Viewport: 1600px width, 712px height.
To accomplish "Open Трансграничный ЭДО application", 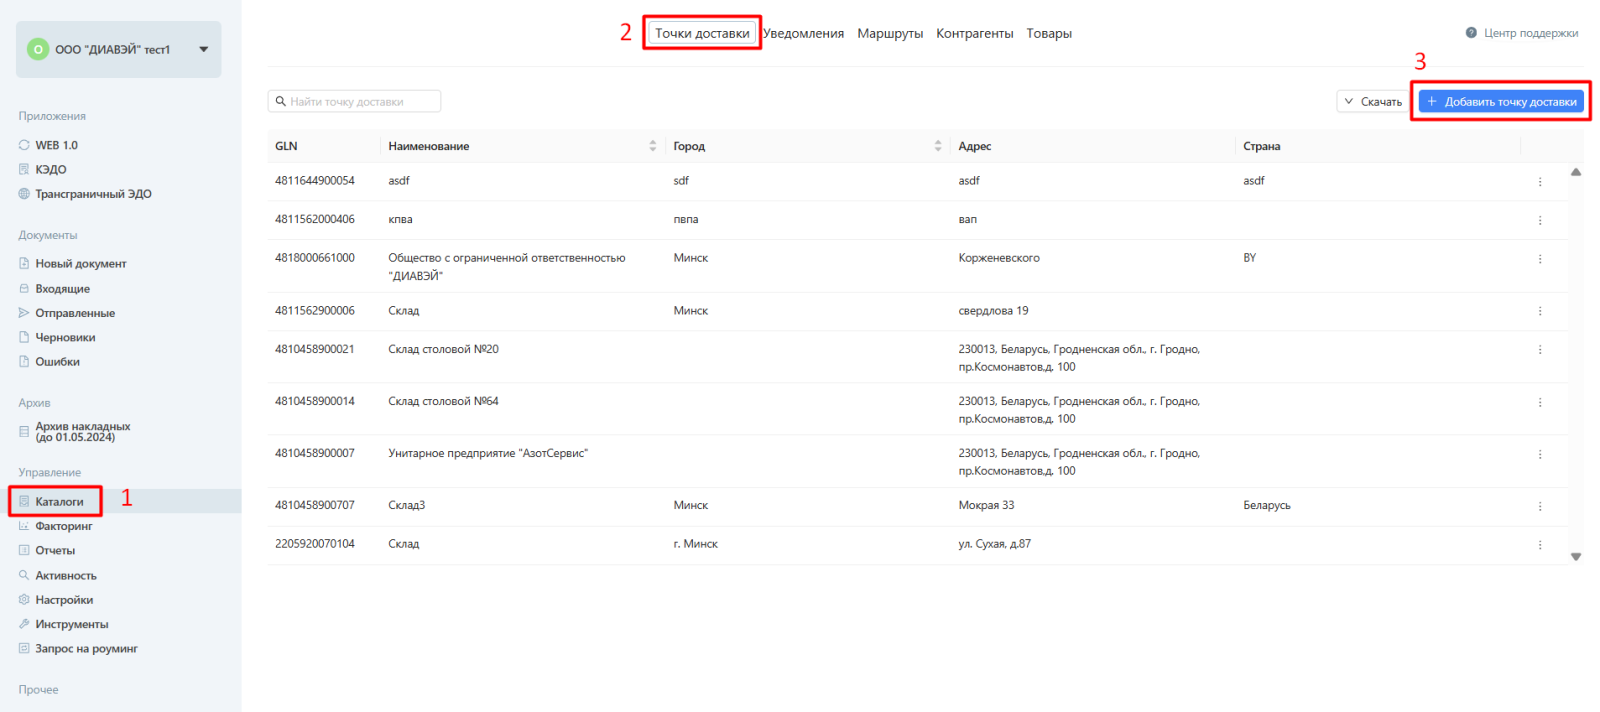I will 93,194.
